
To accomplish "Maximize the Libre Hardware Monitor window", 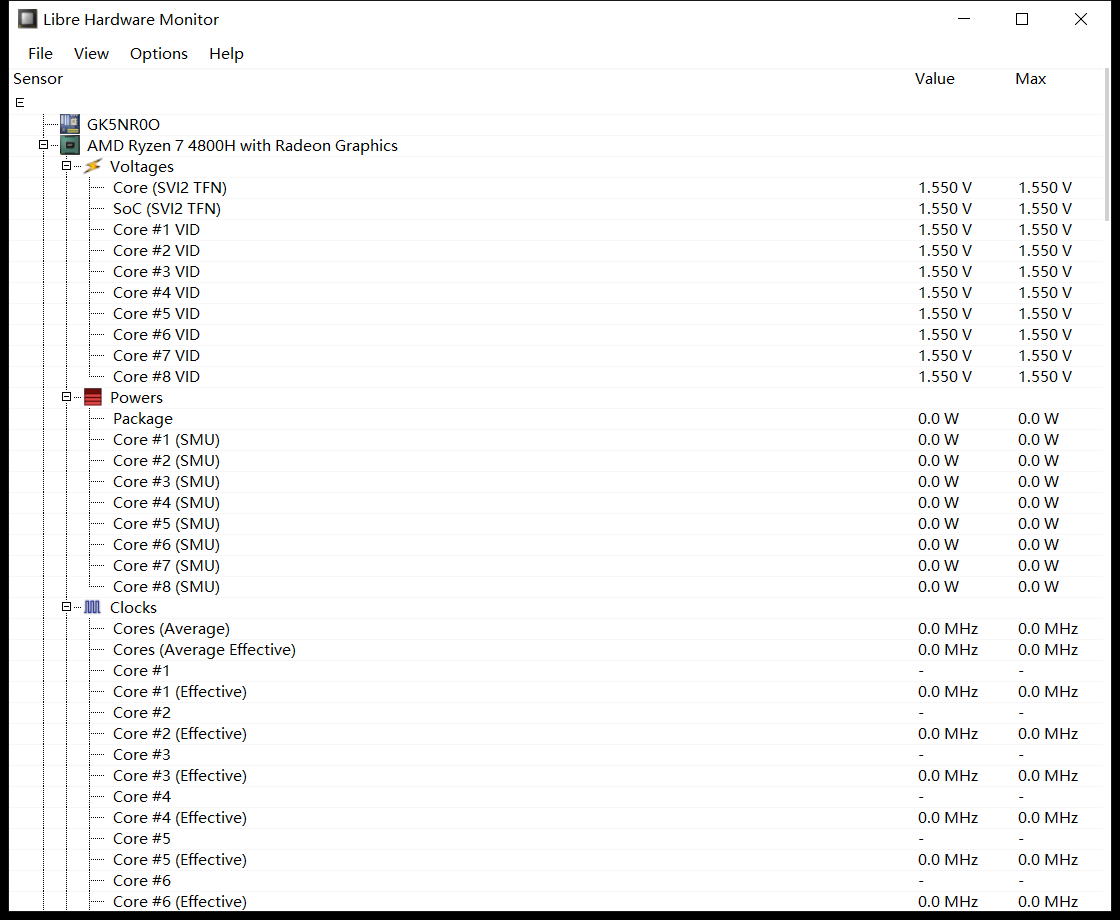I will (x=1022, y=19).
